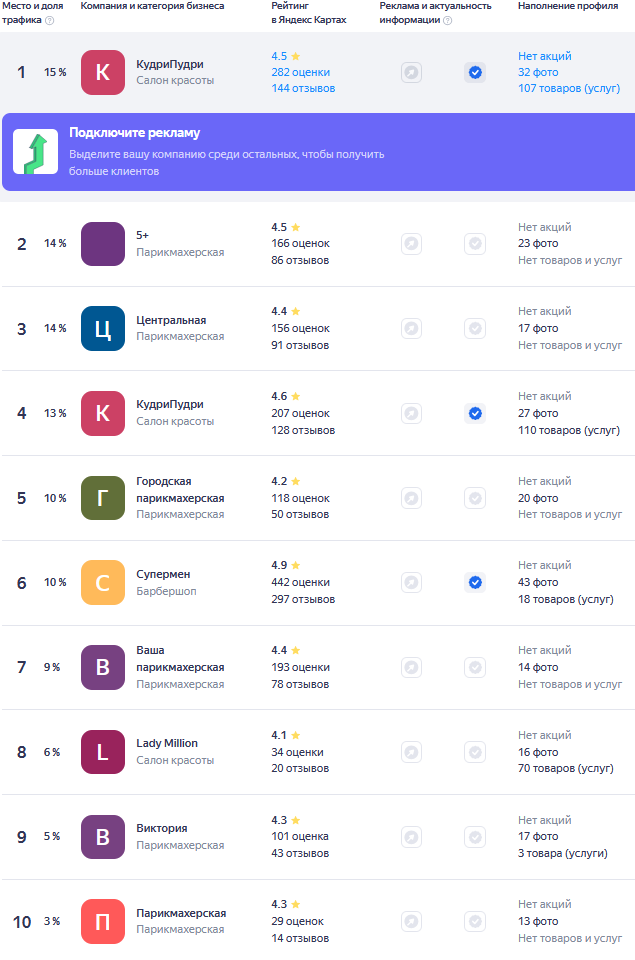The width and height of the screenshot is (635, 960).
Task: Click the grey verification badge in the Городская парикмахерская row
Action: tap(475, 498)
